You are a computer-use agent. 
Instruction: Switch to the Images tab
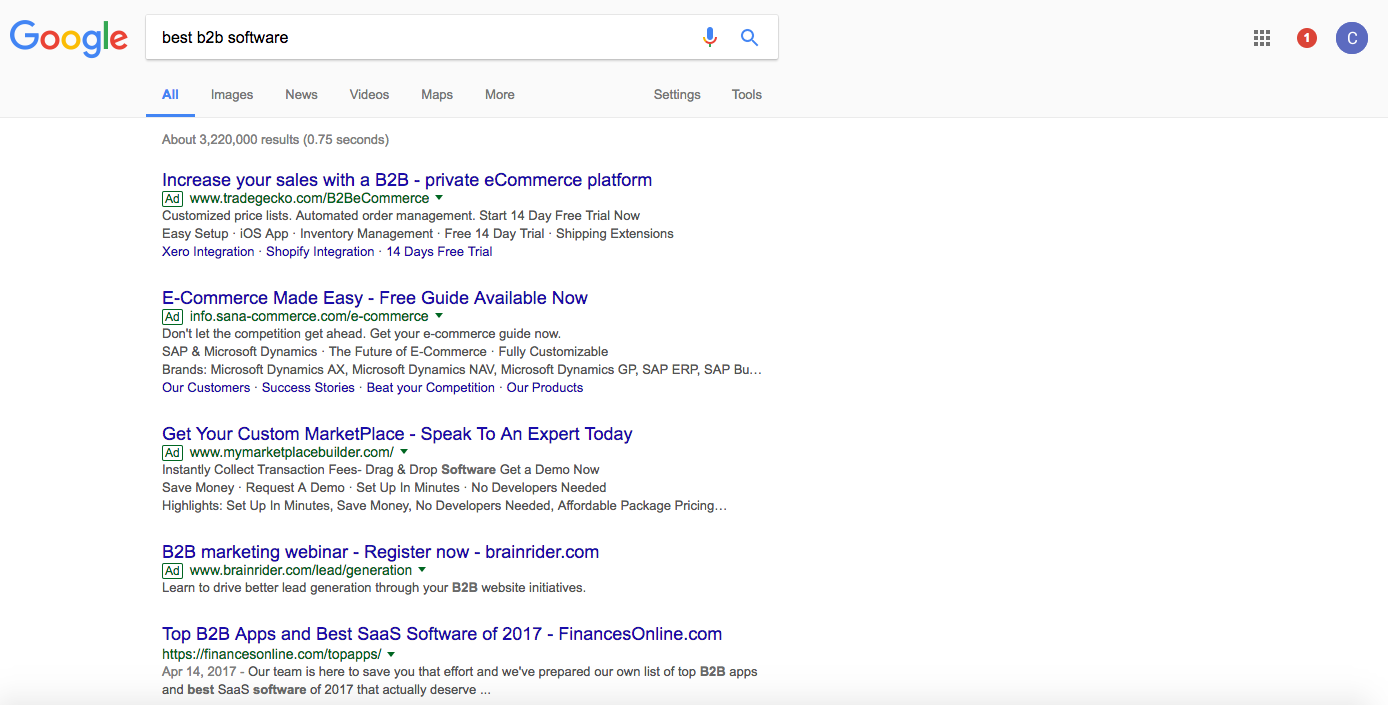(232, 95)
